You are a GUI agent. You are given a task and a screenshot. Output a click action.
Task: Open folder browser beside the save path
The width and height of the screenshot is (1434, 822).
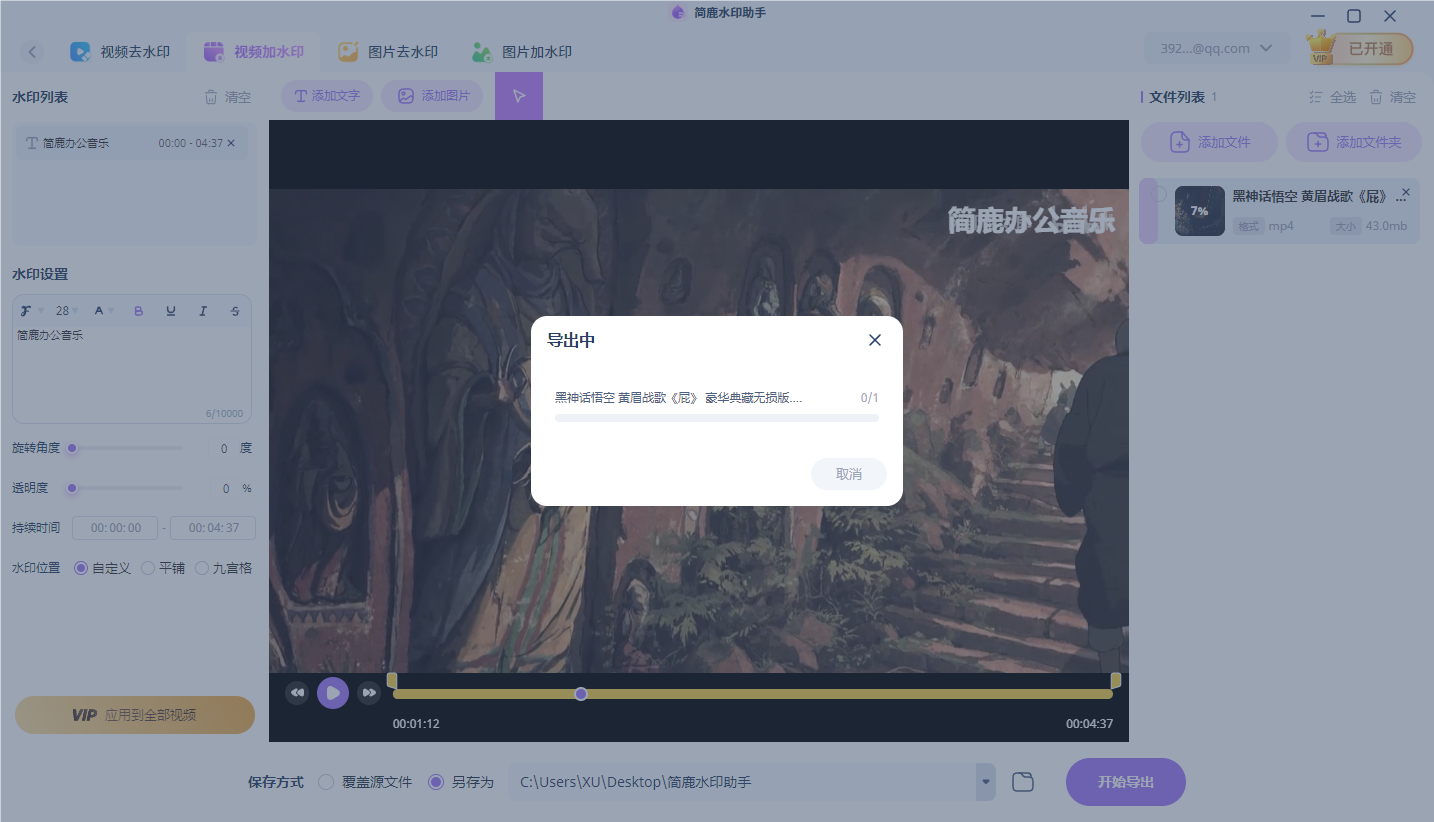pyautogui.click(x=1022, y=781)
